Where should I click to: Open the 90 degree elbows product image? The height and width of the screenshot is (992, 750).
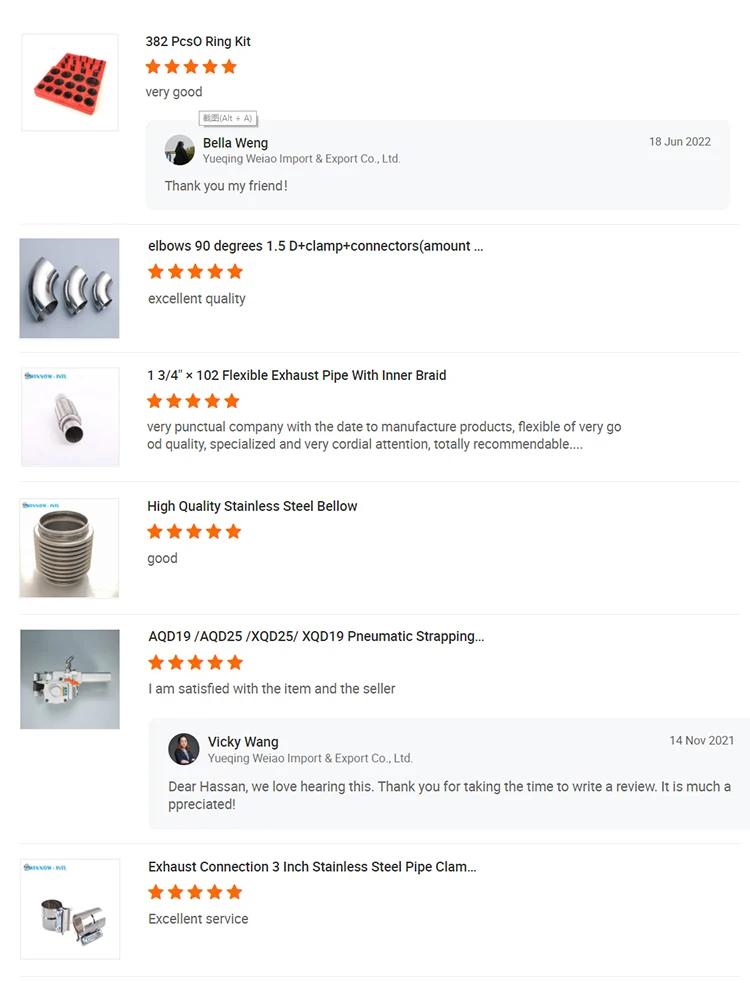(69, 288)
